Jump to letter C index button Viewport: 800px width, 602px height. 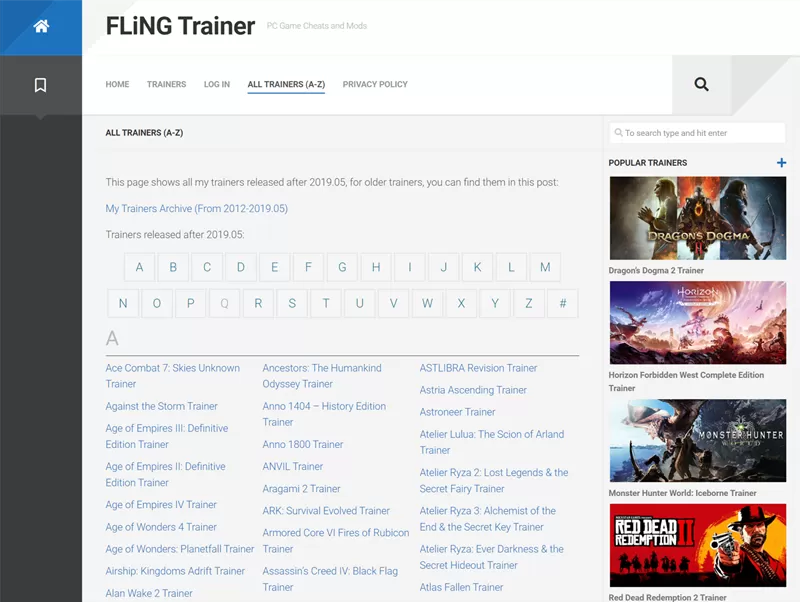[207, 267]
